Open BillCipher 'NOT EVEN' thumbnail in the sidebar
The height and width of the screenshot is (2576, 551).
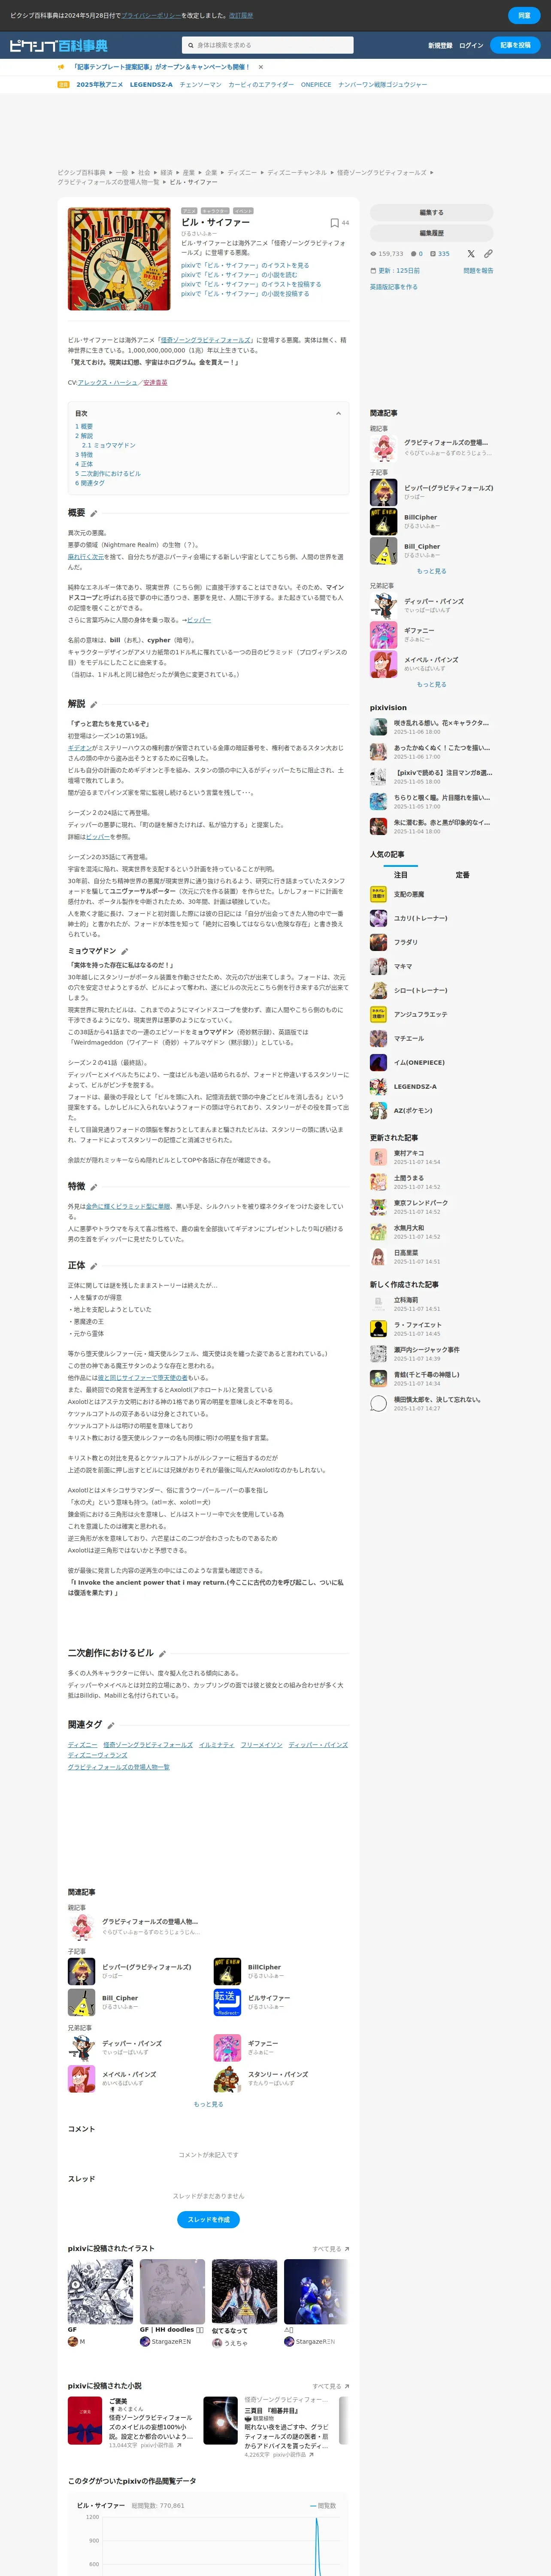[x=383, y=521]
